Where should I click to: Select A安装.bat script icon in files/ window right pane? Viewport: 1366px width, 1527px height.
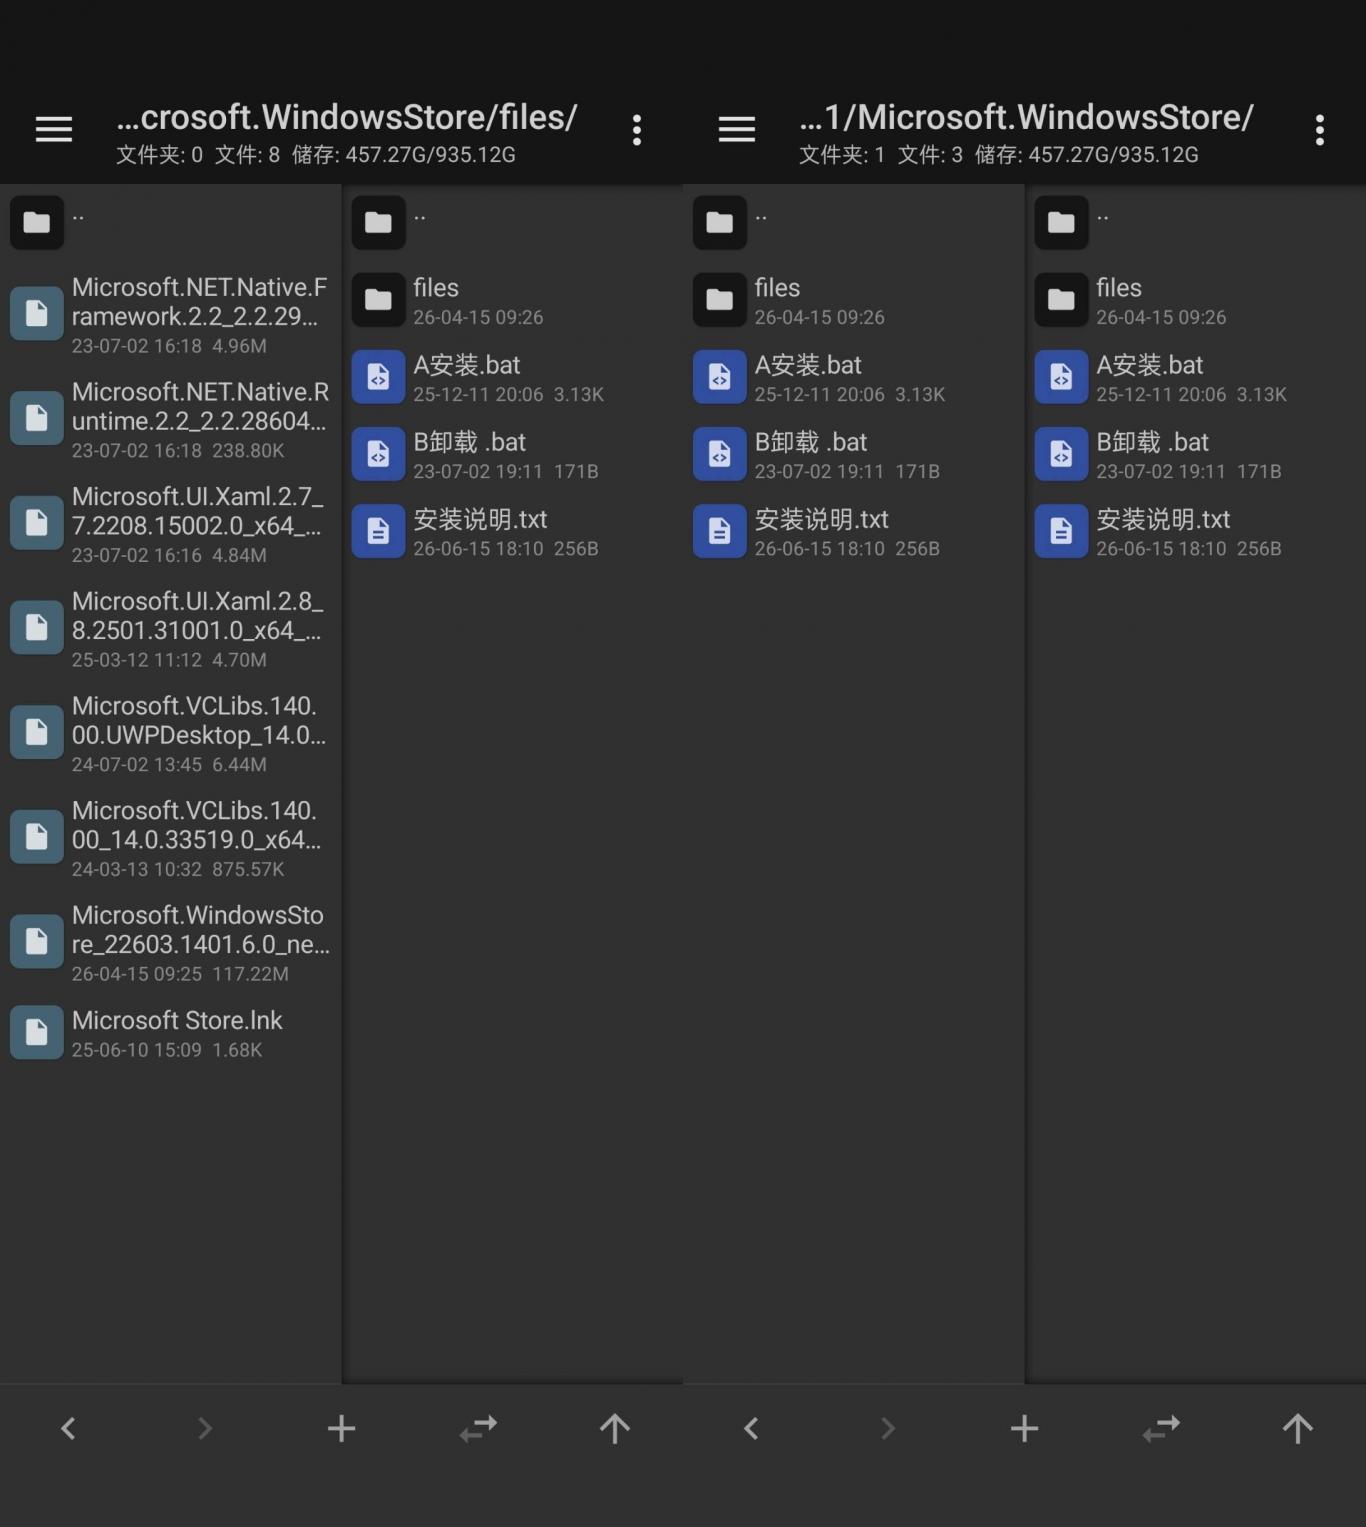pos(378,377)
